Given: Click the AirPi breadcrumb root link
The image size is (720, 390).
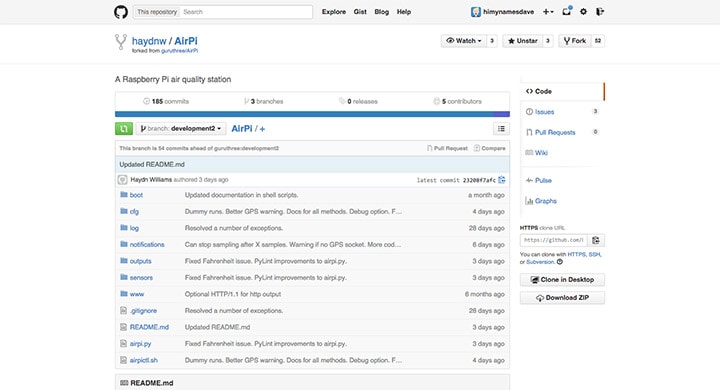Looking at the screenshot, I should point(242,129).
